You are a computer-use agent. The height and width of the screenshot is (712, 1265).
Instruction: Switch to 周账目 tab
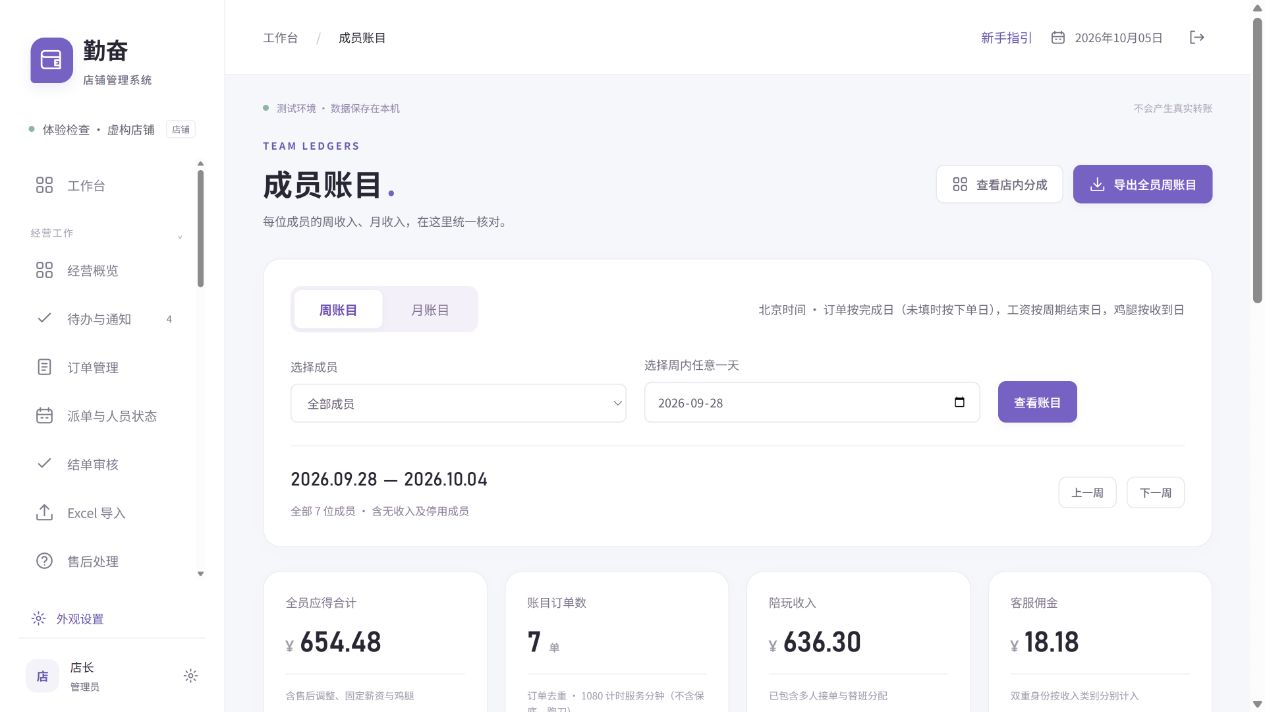pos(338,309)
